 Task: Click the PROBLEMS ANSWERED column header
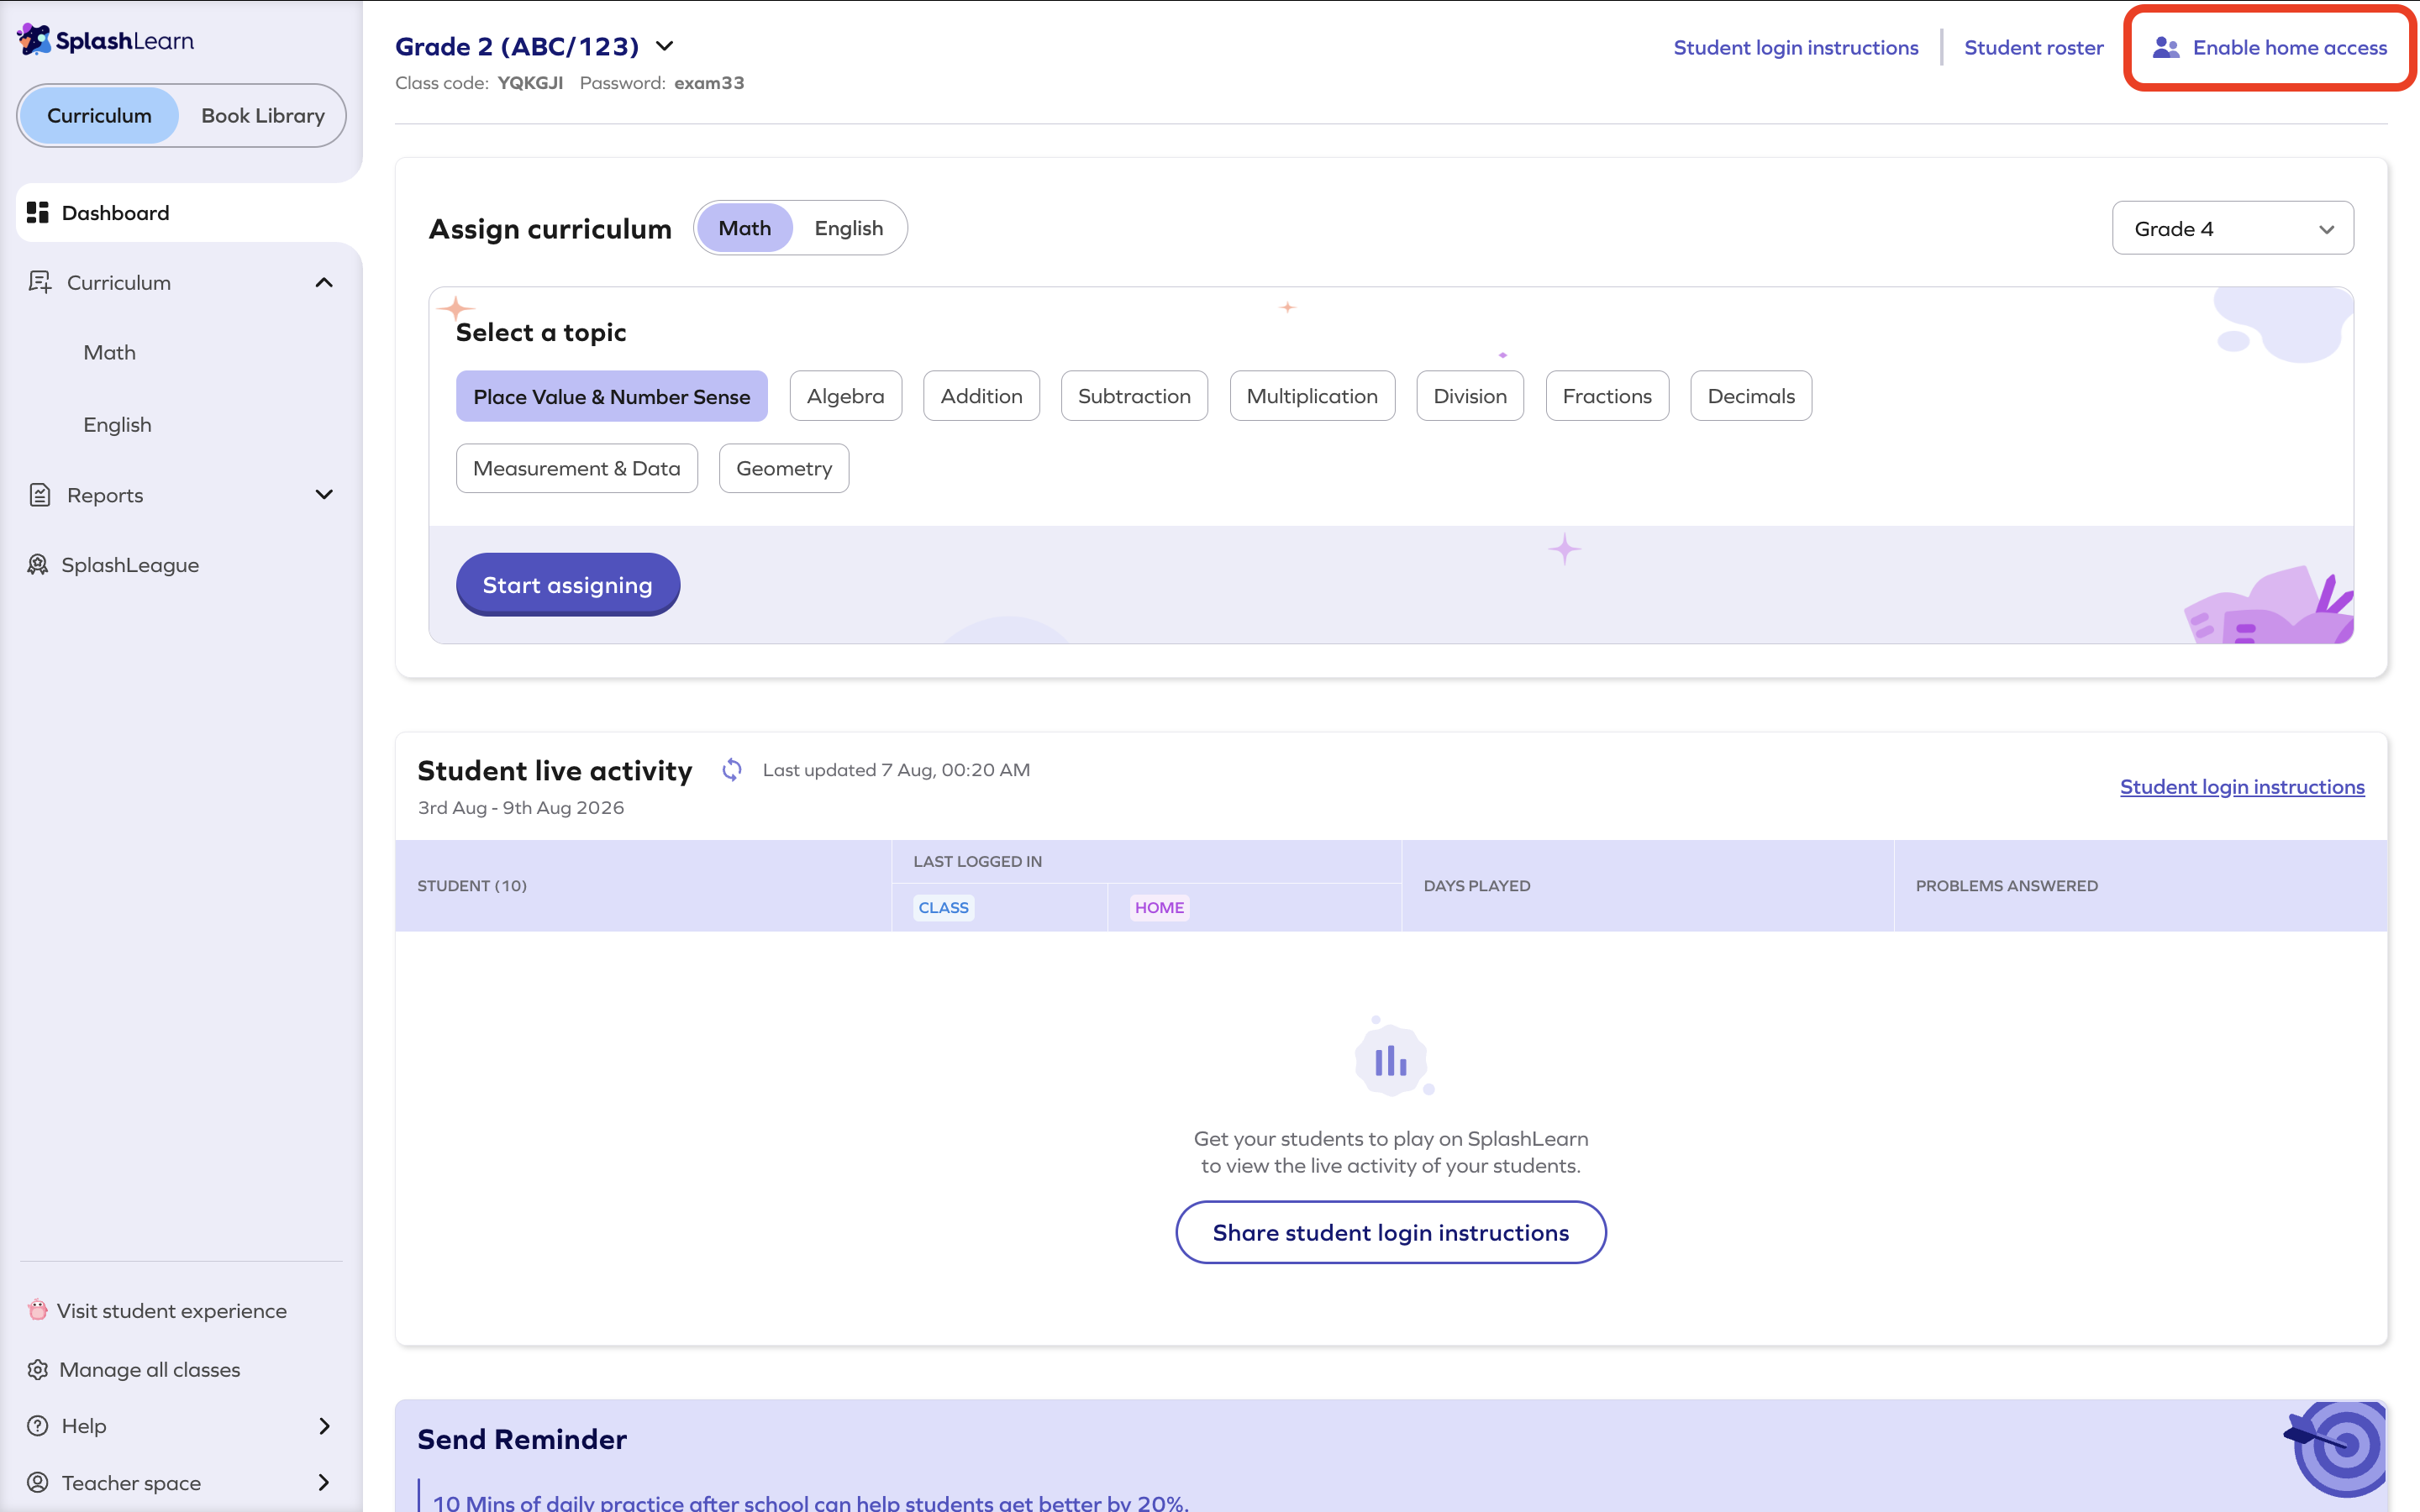coord(2007,886)
